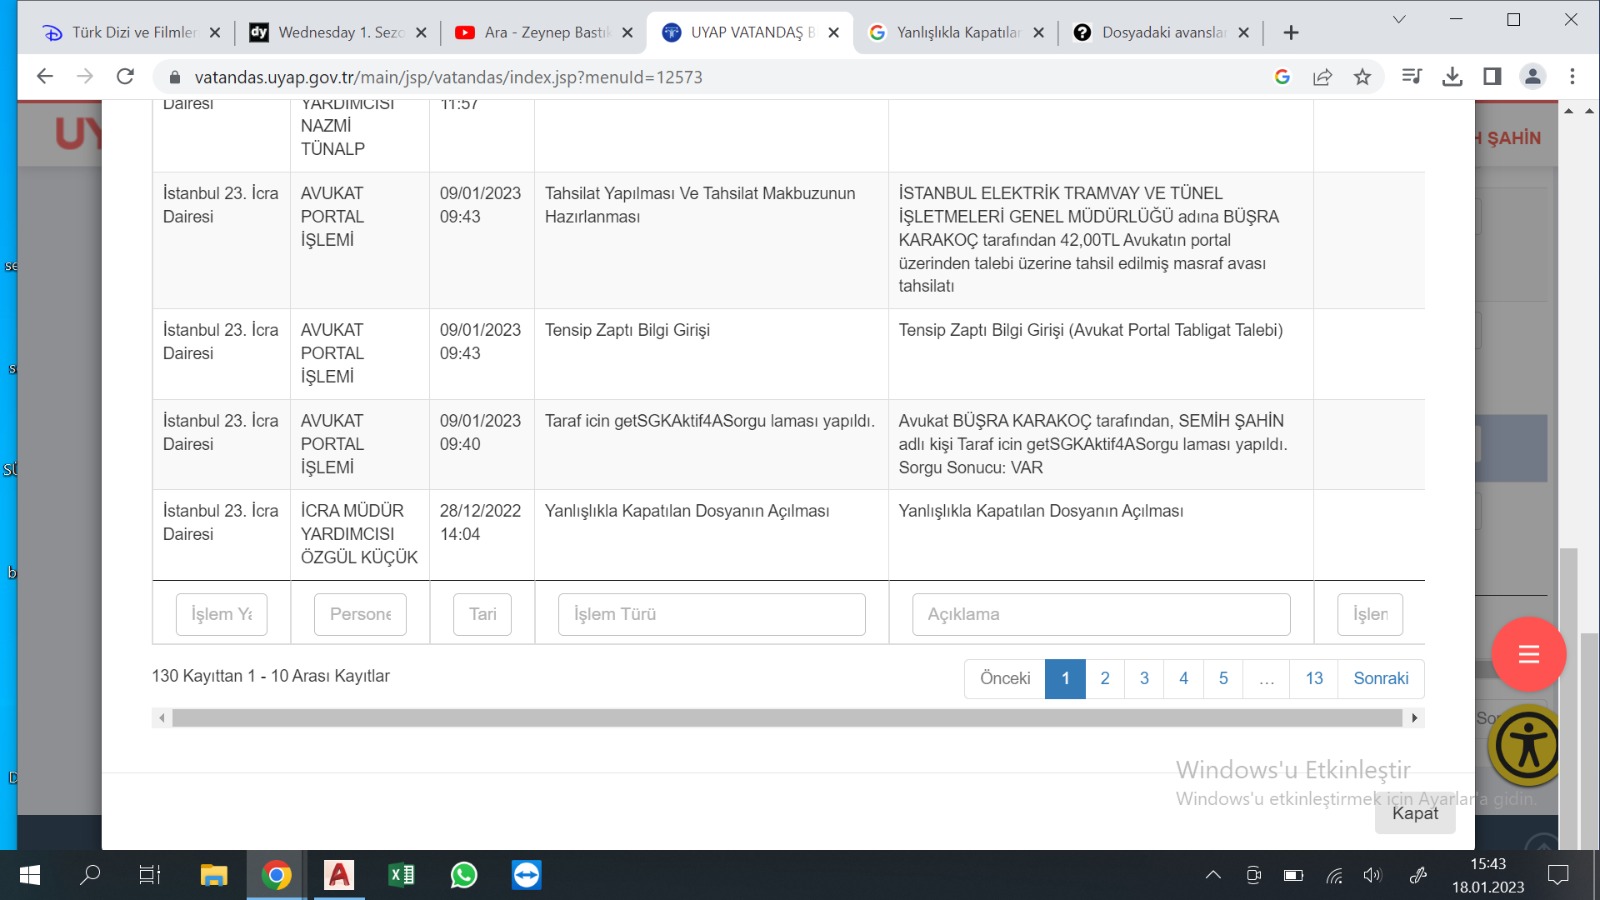Image resolution: width=1600 pixels, height=900 pixels.
Task: Click the red floating menu button
Action: pyautogui.click(x=1528, y=655)
